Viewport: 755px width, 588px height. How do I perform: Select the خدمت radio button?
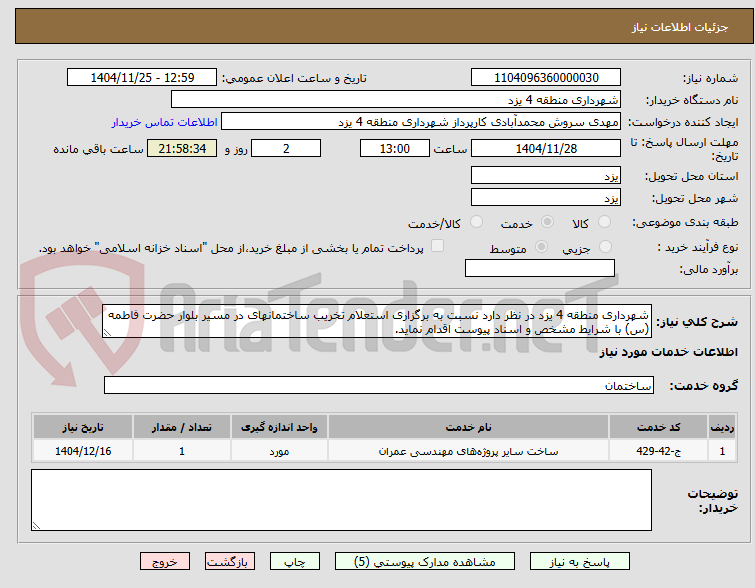click(547, 222)
